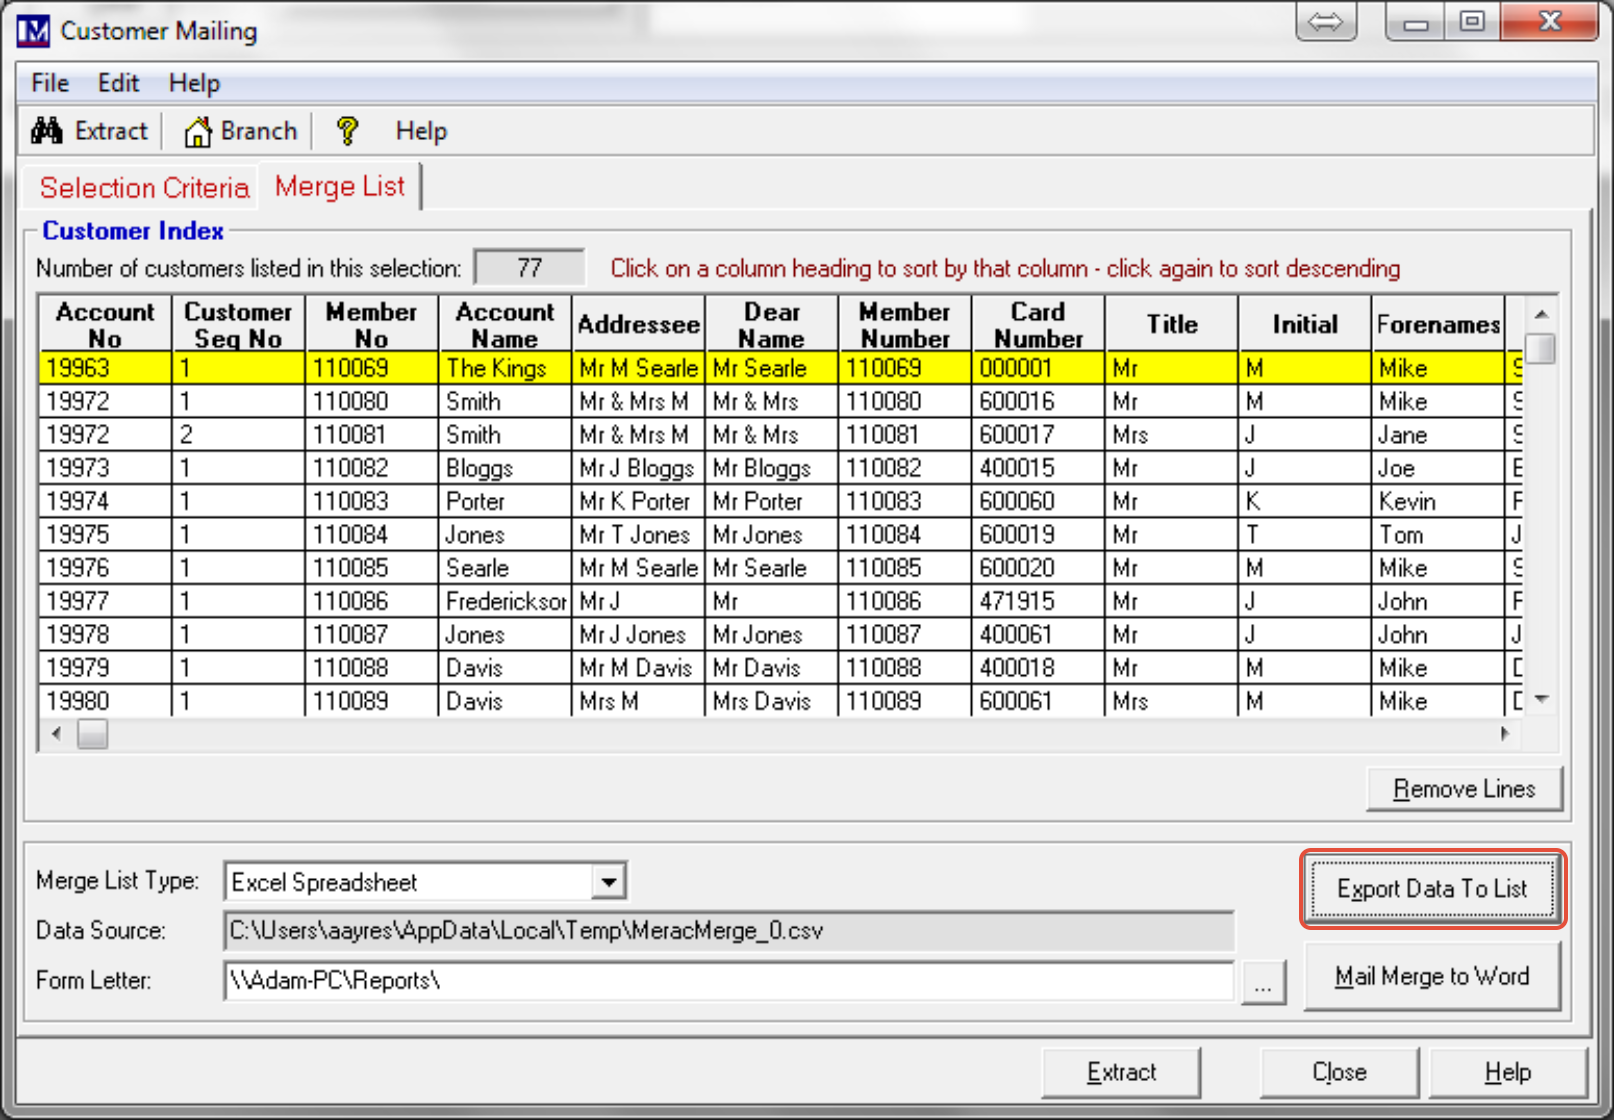The image size is (1614, 1120).
Task: Click the double-arrow resize icon in title bar
Action: (x=1325, y=22)
